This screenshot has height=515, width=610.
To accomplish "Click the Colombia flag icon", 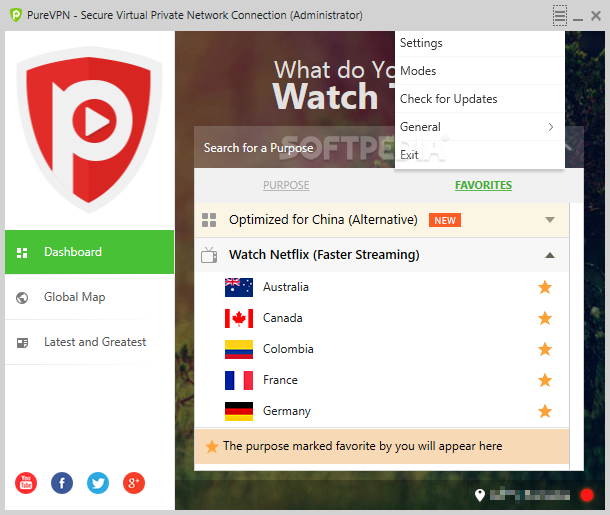I will pyautogui.click(x=239, y=349).
